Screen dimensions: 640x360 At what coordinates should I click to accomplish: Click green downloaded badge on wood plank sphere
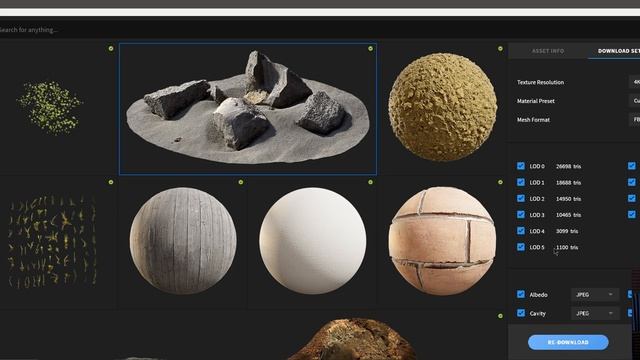[241, 182]
